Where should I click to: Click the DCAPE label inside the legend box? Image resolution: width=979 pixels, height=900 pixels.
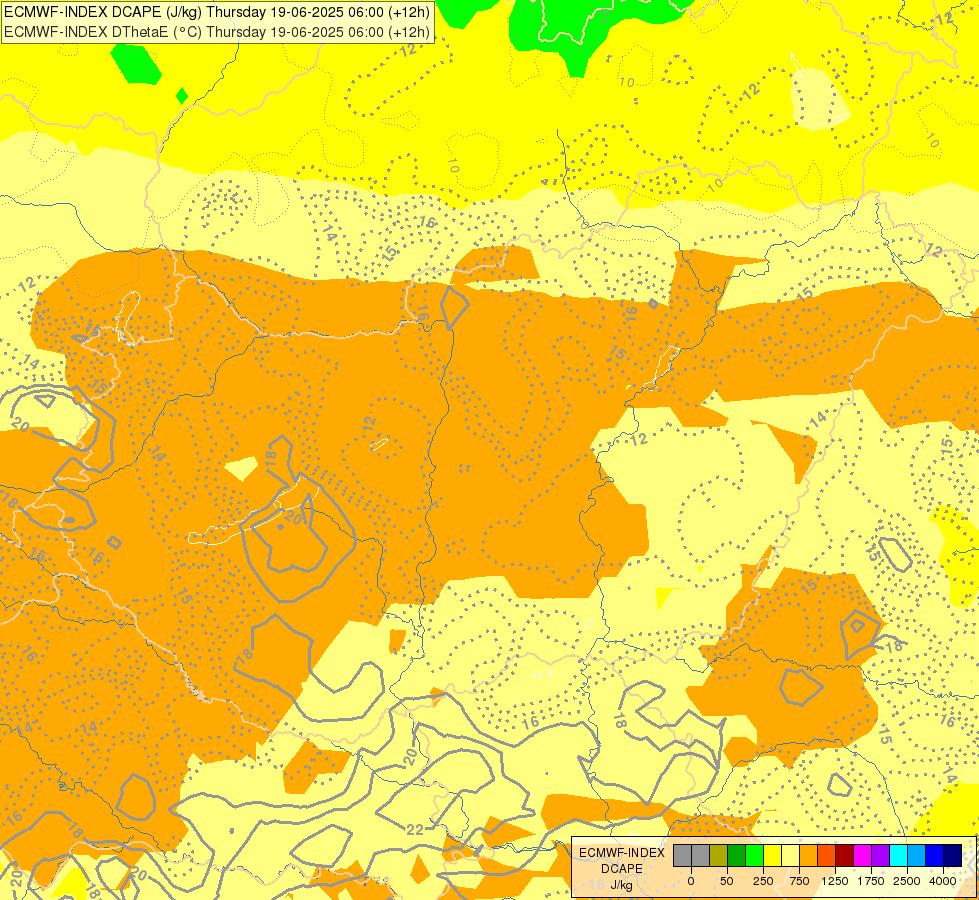pyautogui.click(x=622, y=869)
